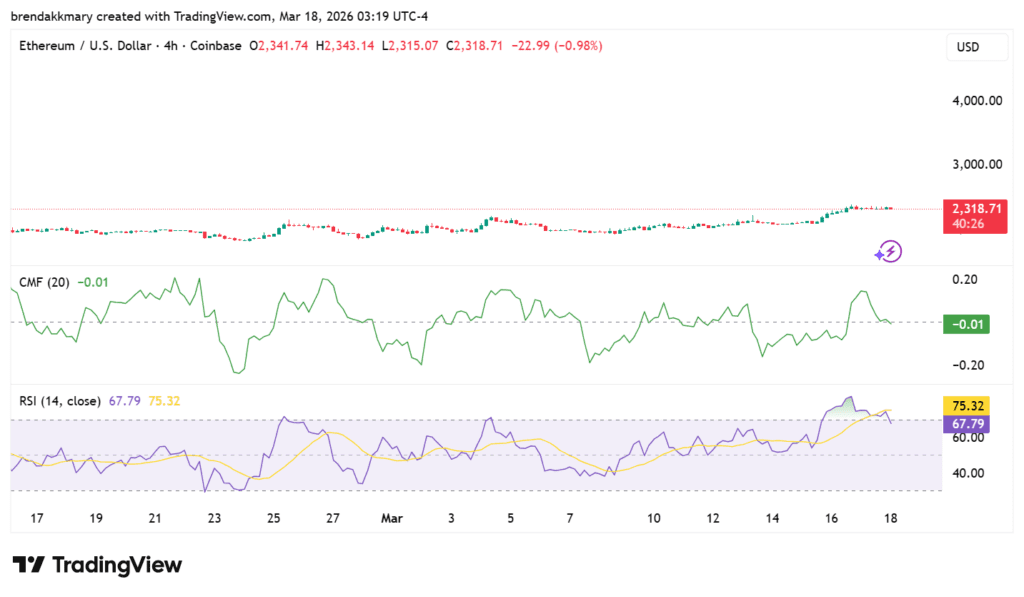The width and height of the screenshot is (1024, 597).
Task: Open the USD currency selector
Action: (x=968, y=47)
